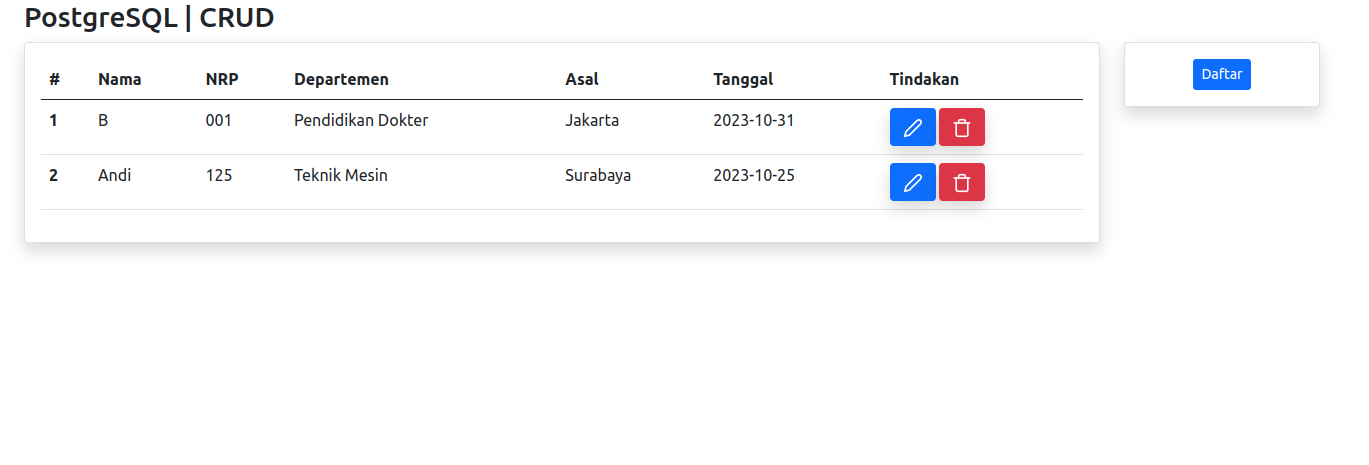Screen dimensions: 1369x465
Task: Select the date 2023-10-25
Action: click(x=754, y=175)
